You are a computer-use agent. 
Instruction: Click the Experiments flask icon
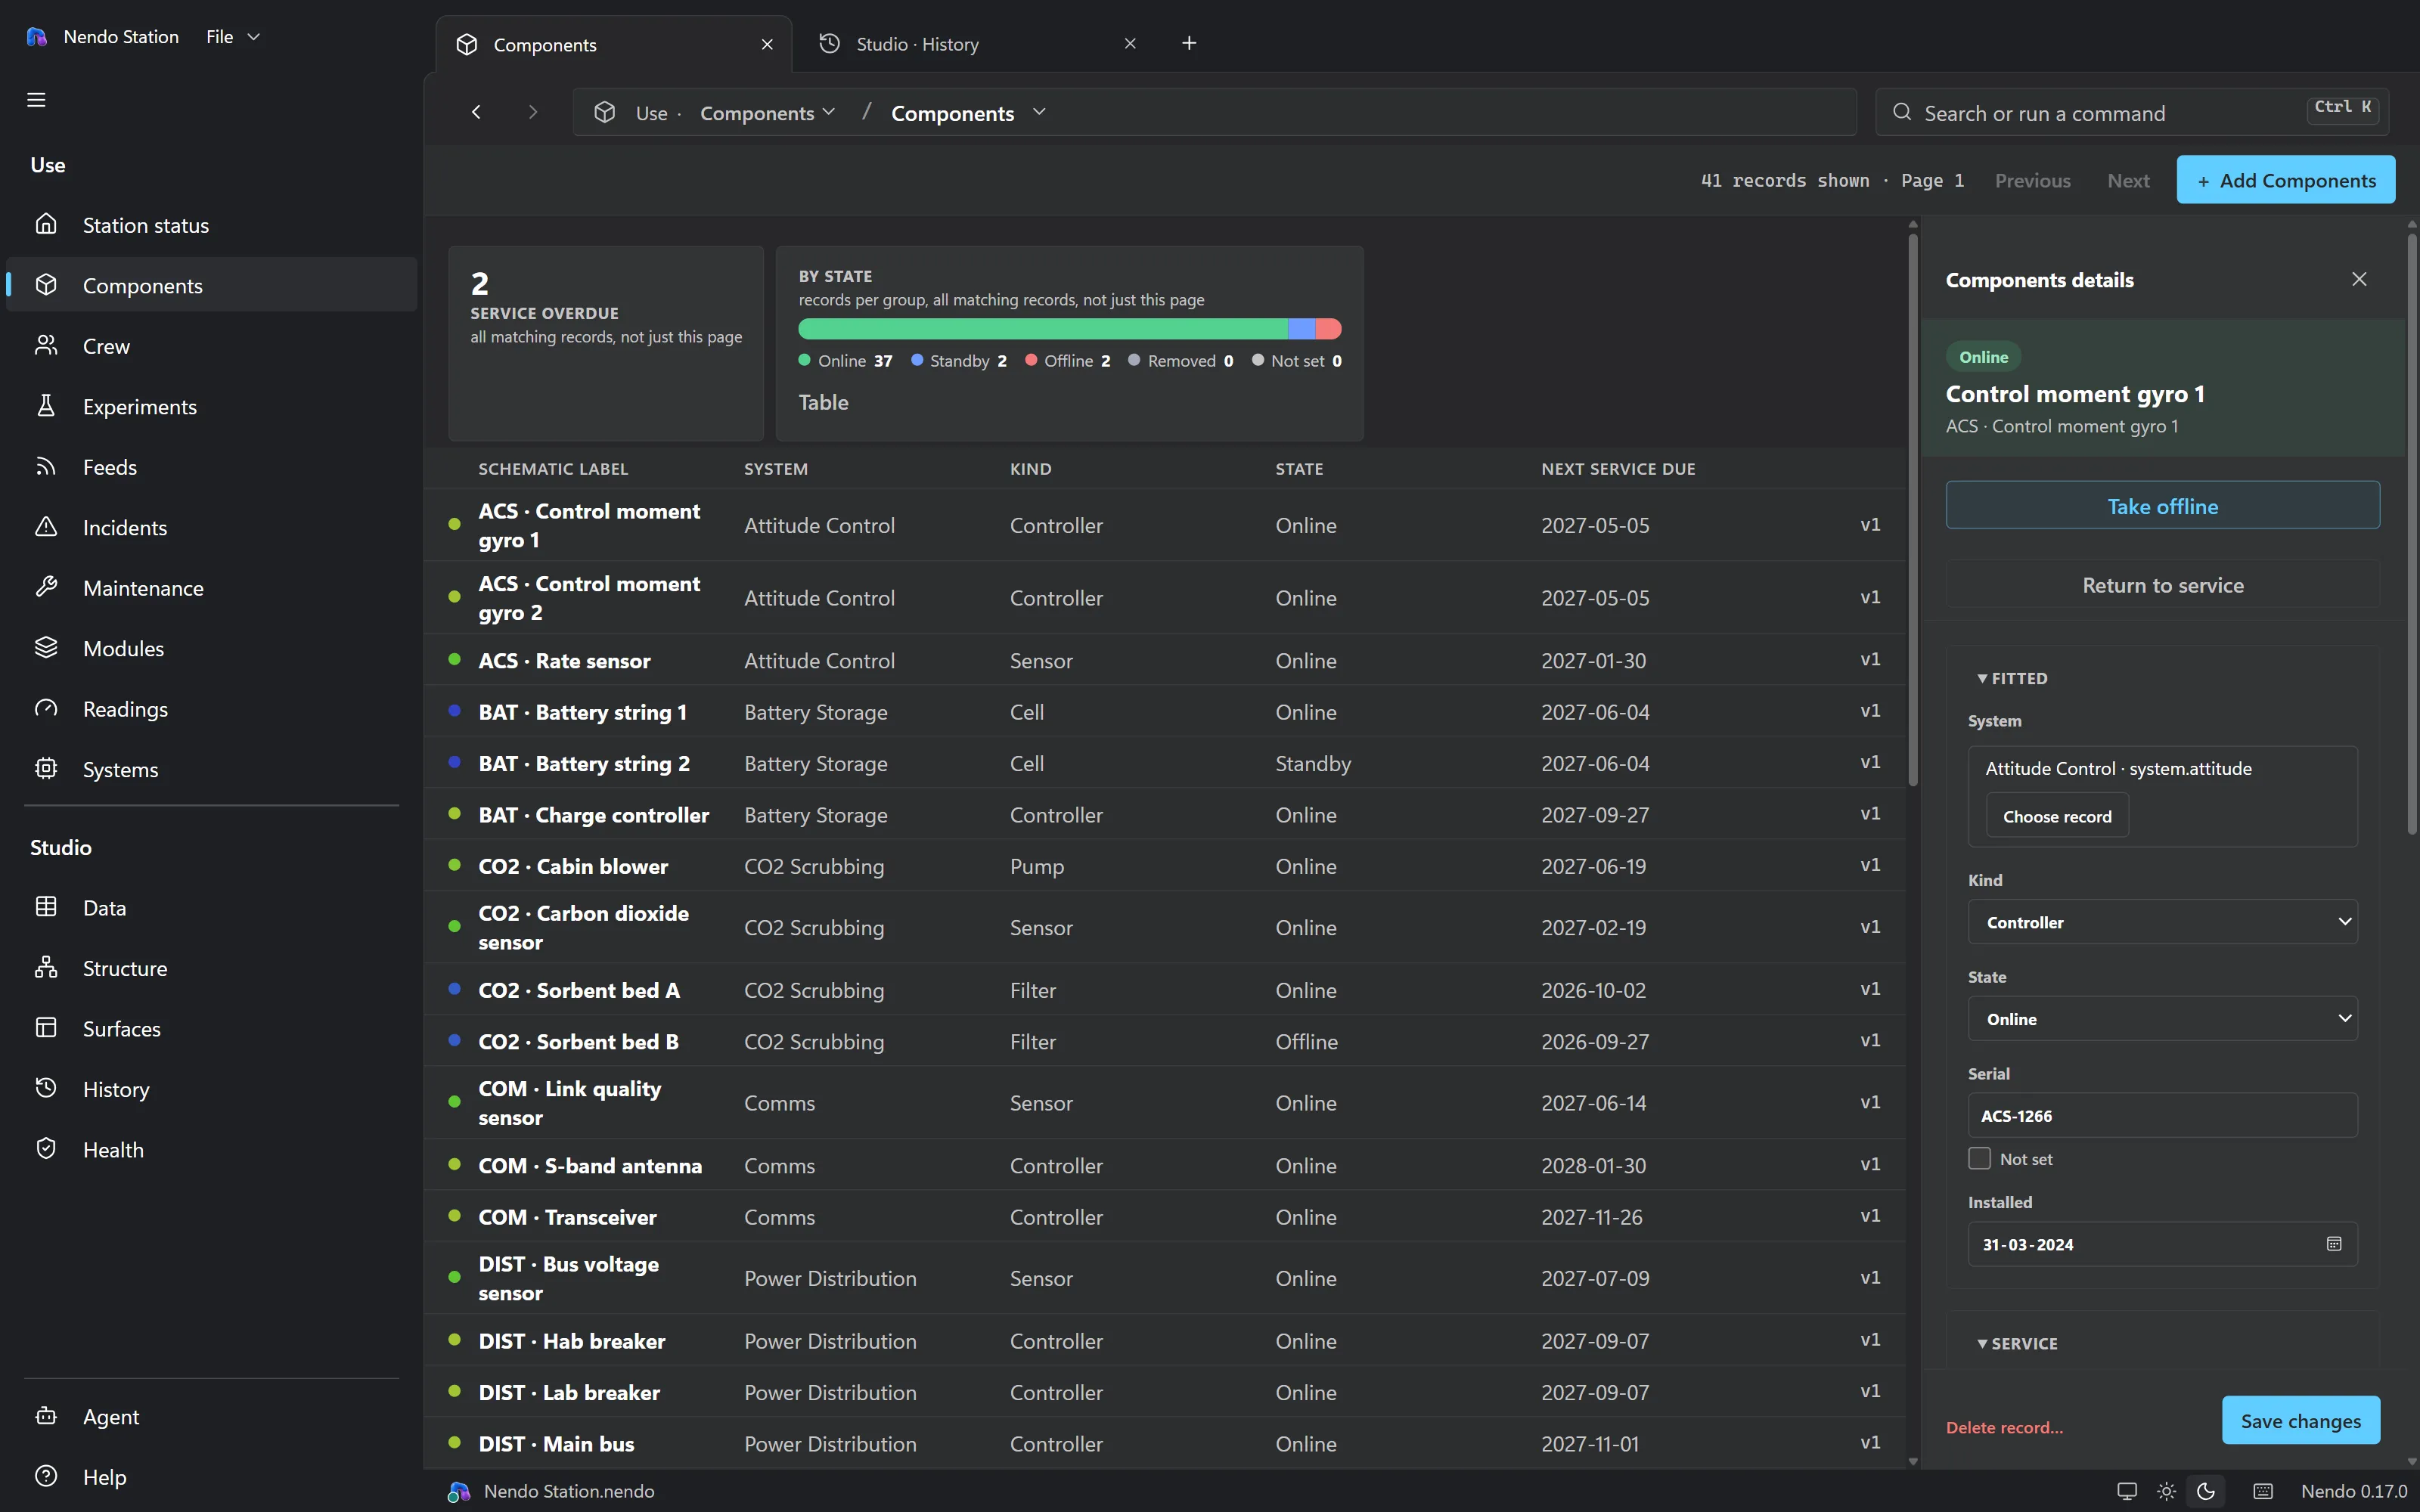point(46,405)
